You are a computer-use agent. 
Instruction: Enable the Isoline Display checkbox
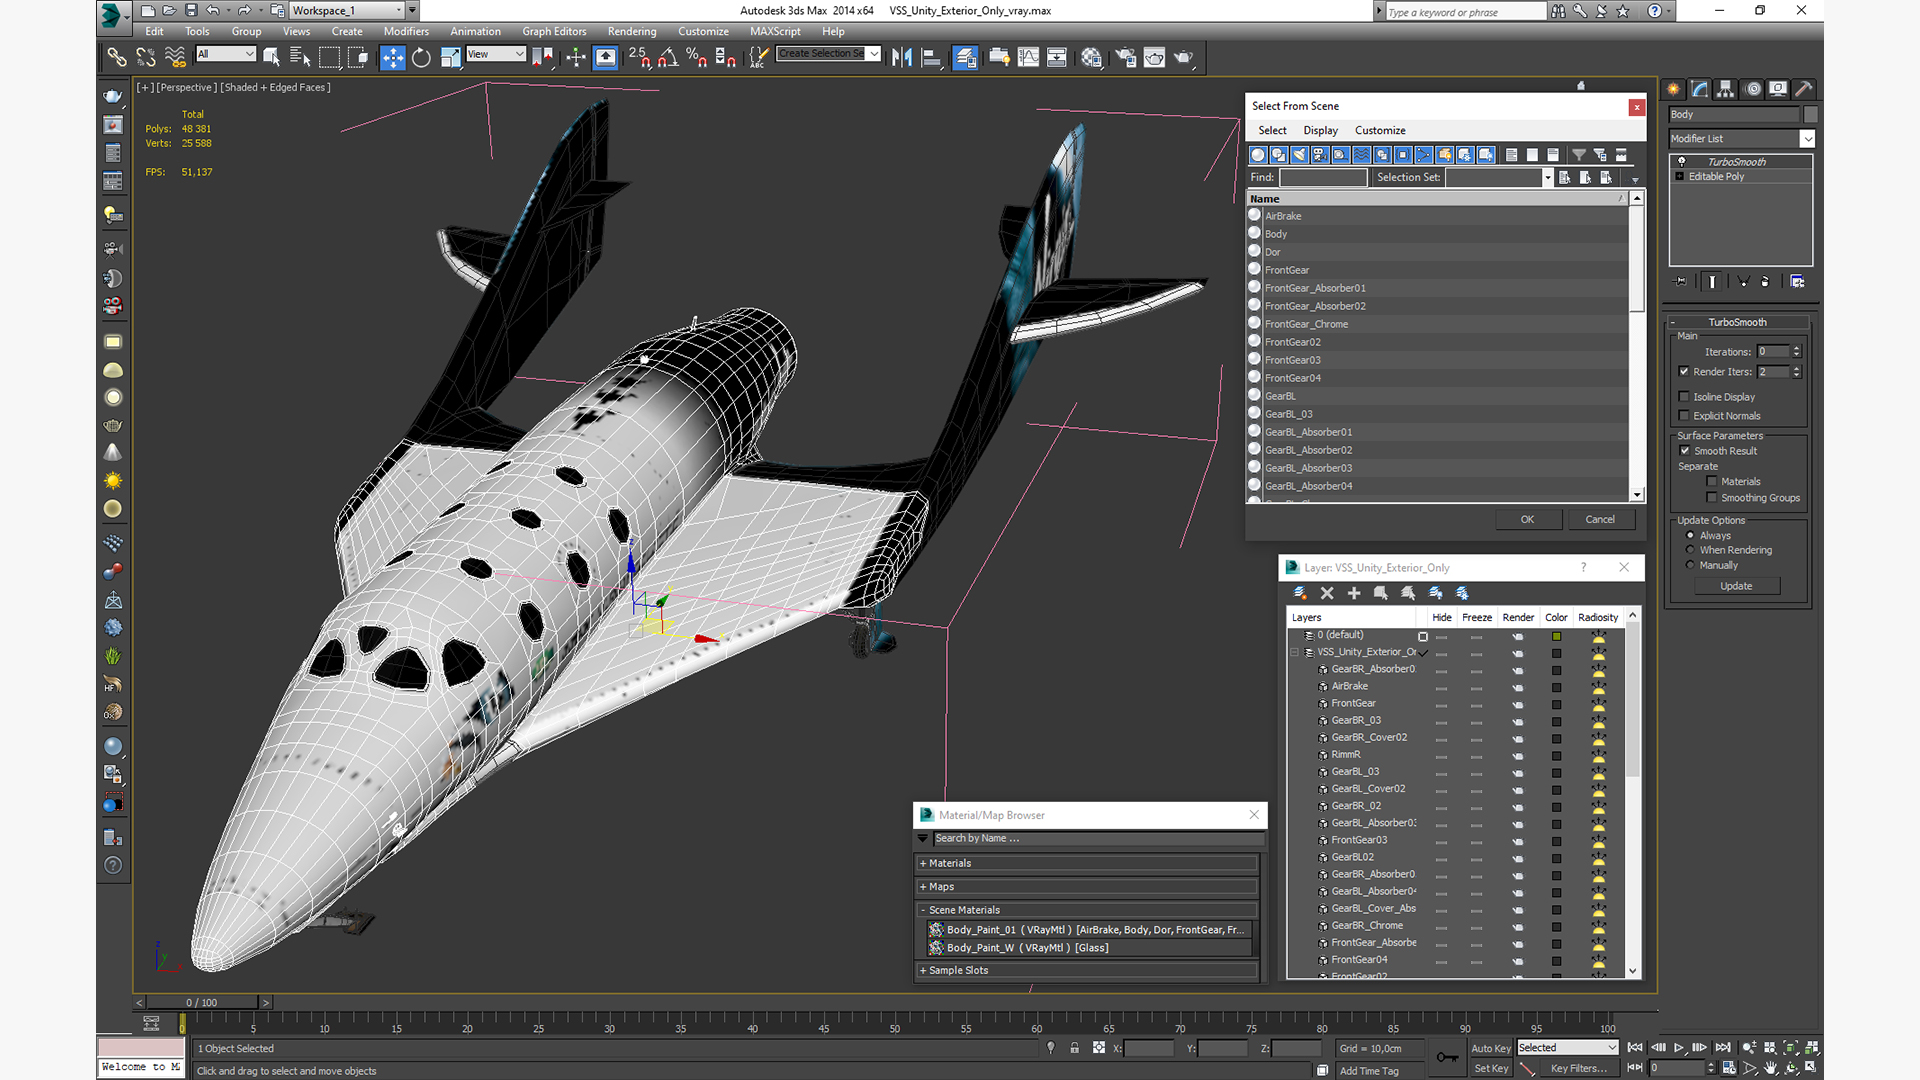coord(1684,397)
